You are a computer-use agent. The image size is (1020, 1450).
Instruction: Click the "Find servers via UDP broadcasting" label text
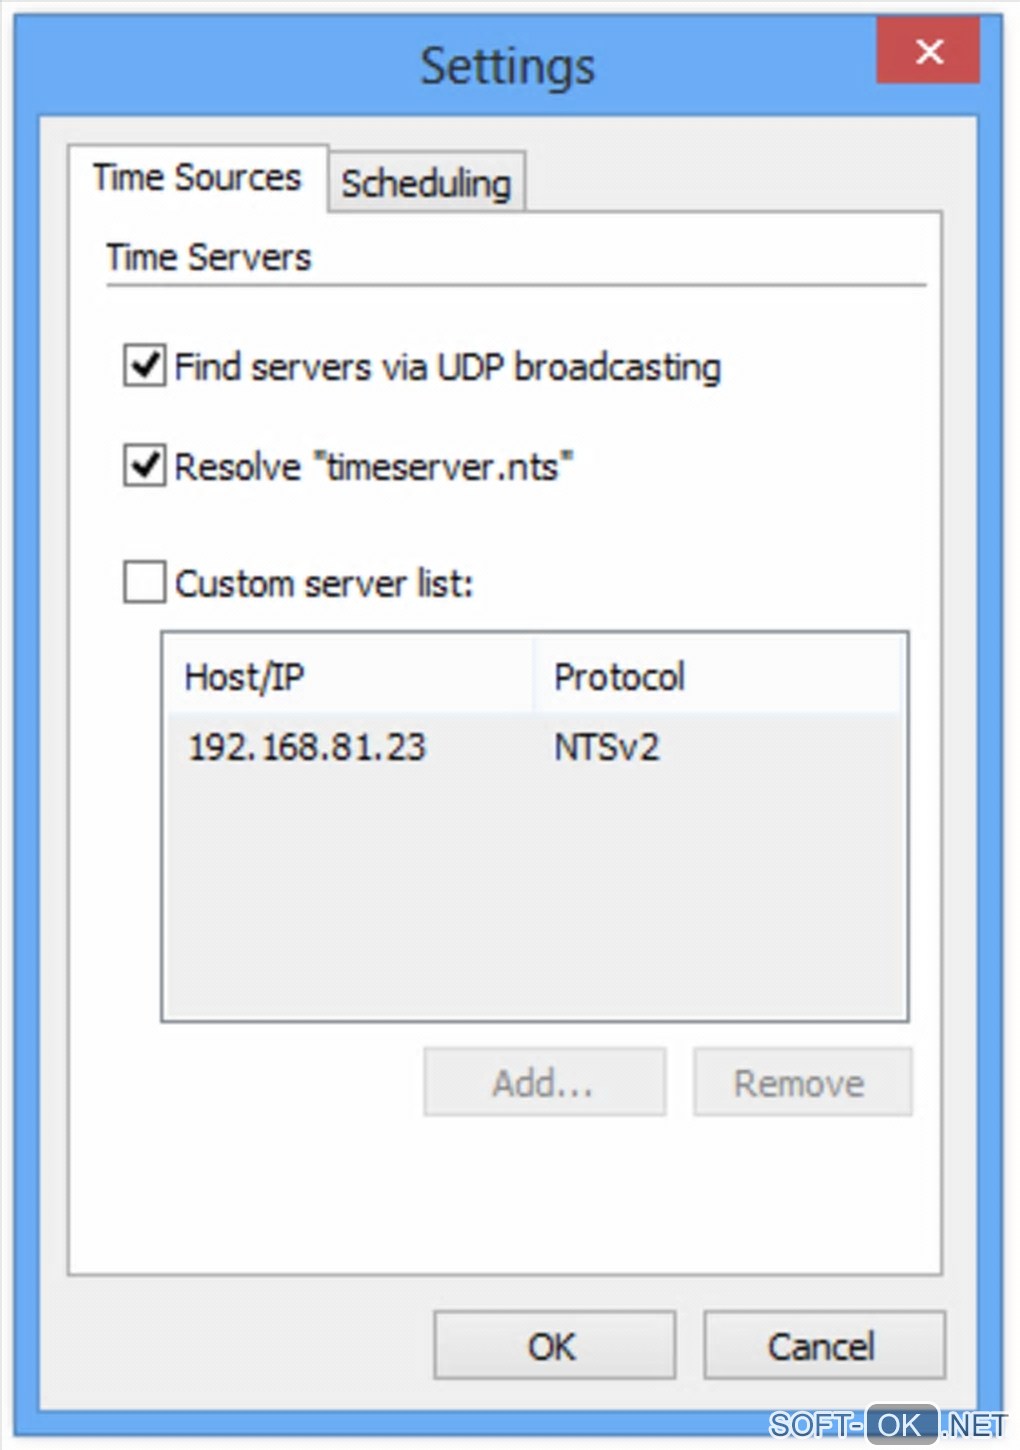click(447, 367)
